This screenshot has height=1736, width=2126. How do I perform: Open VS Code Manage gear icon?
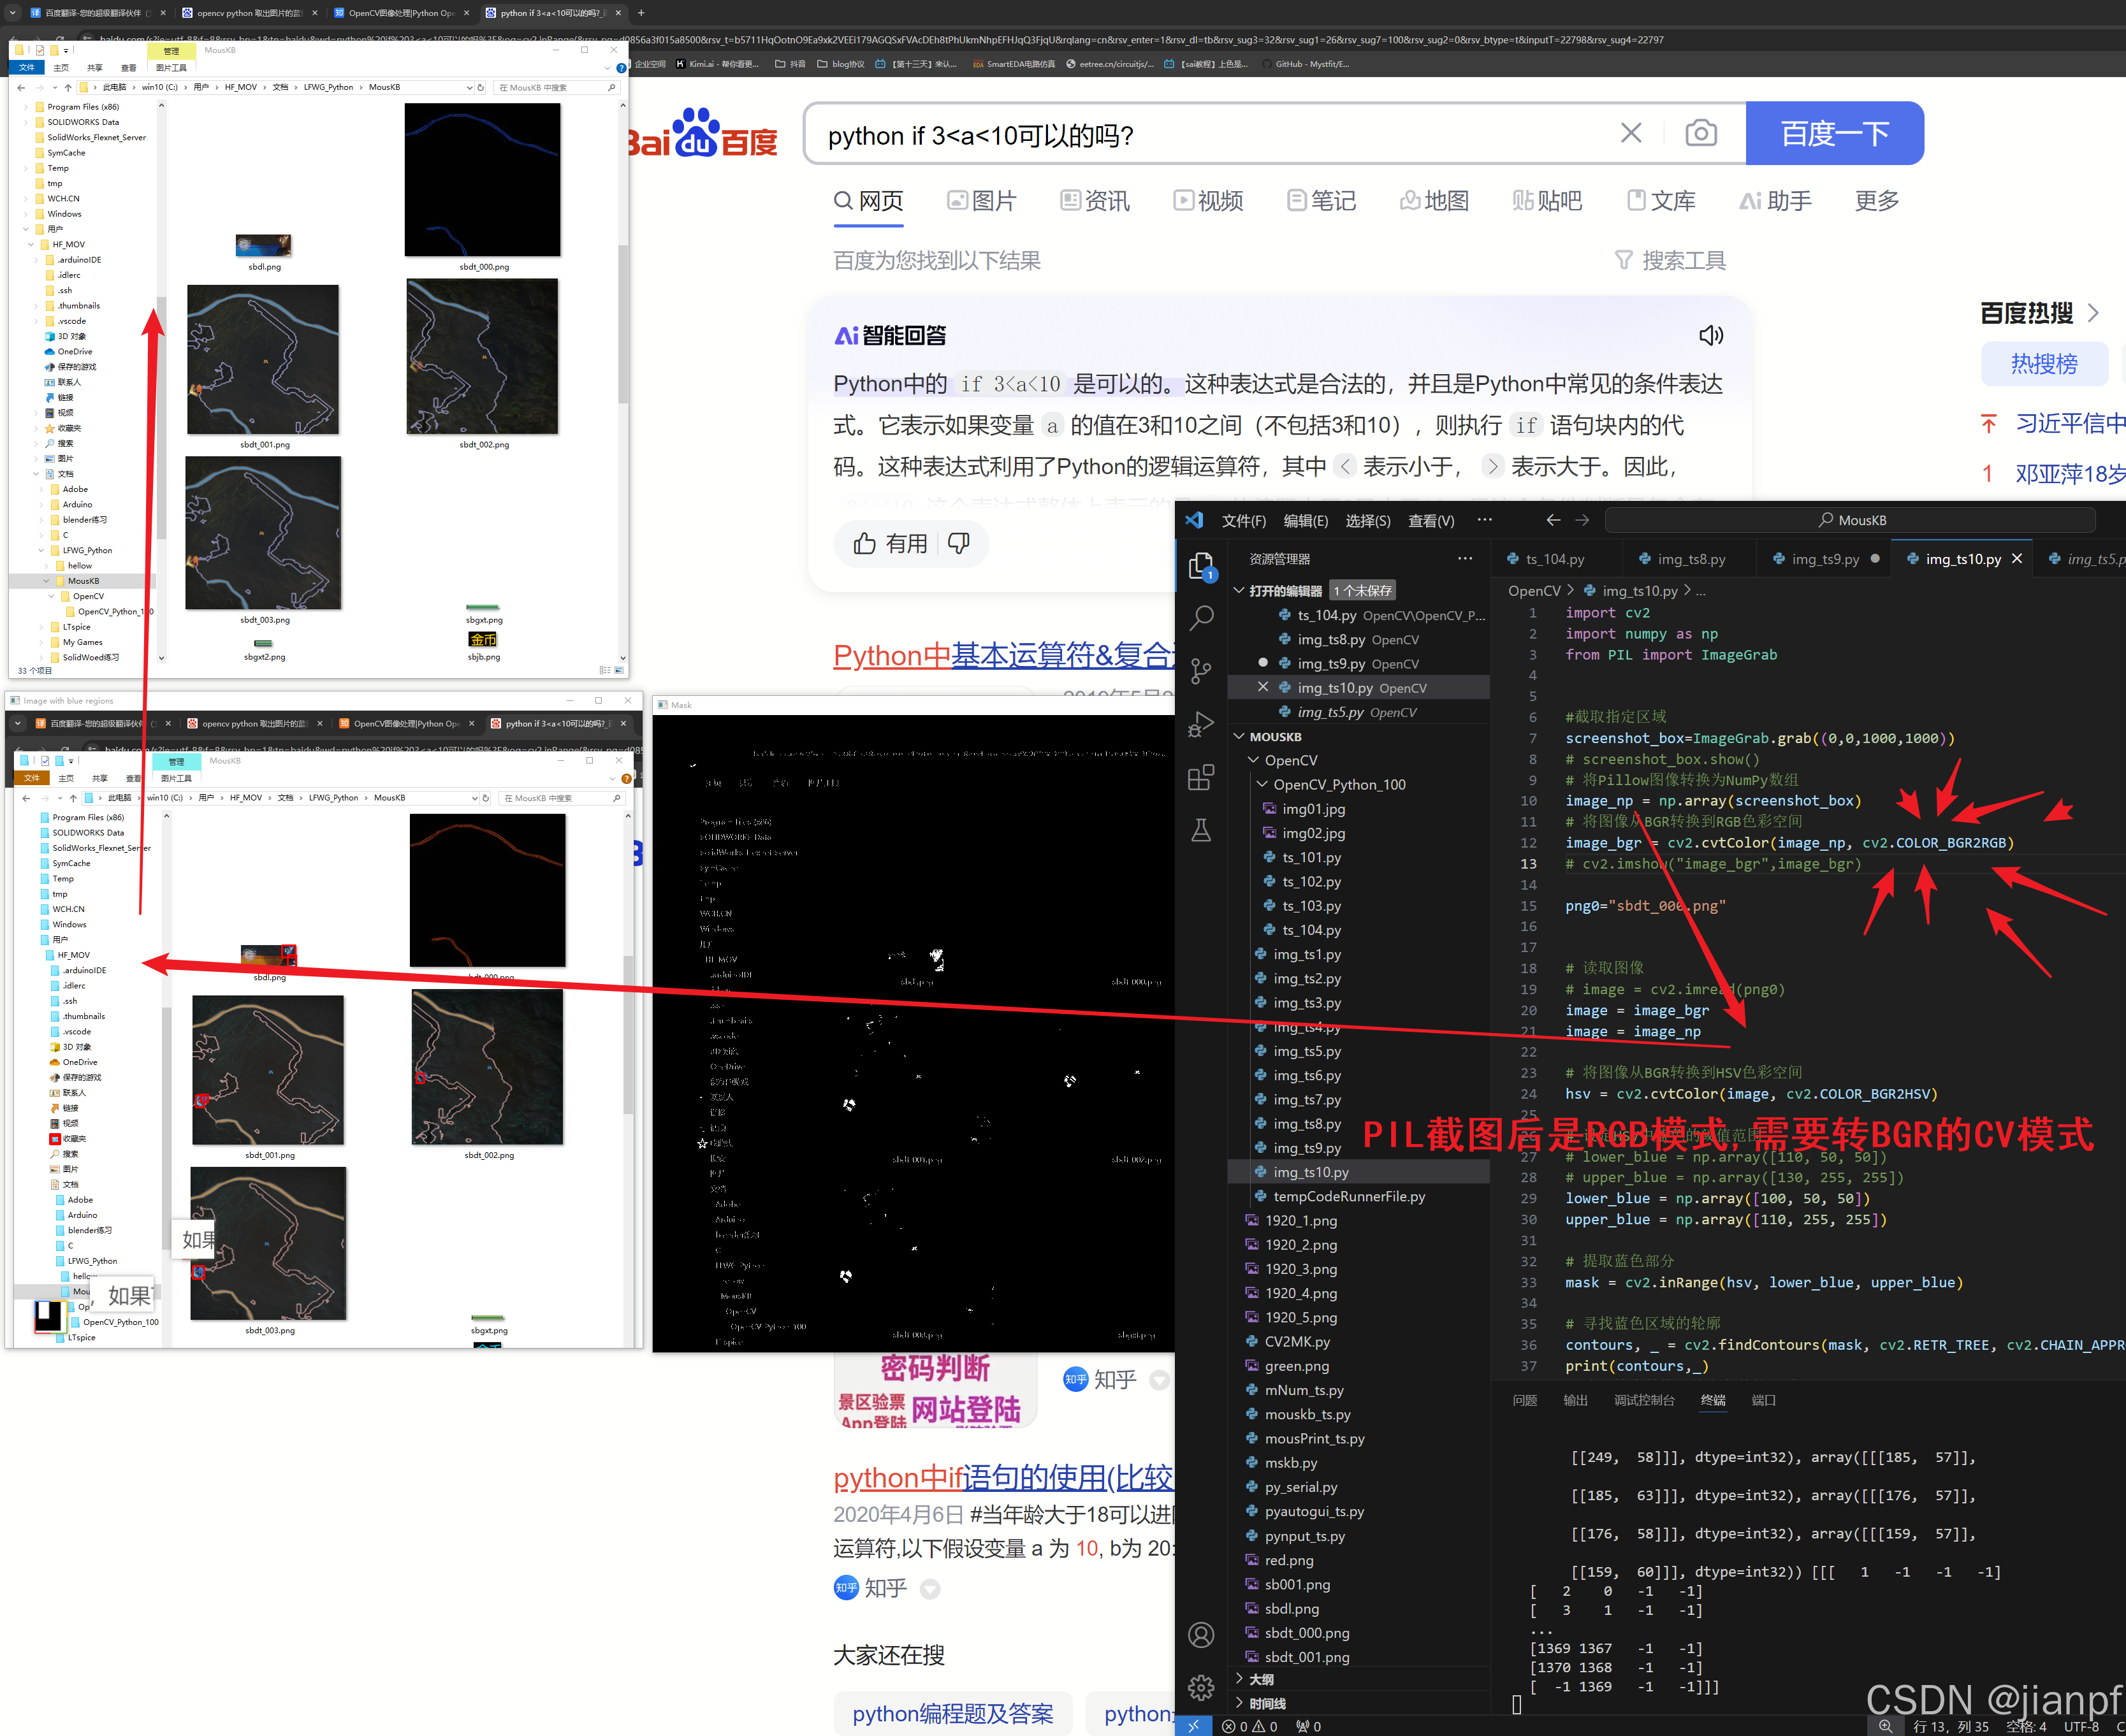1201,1687
